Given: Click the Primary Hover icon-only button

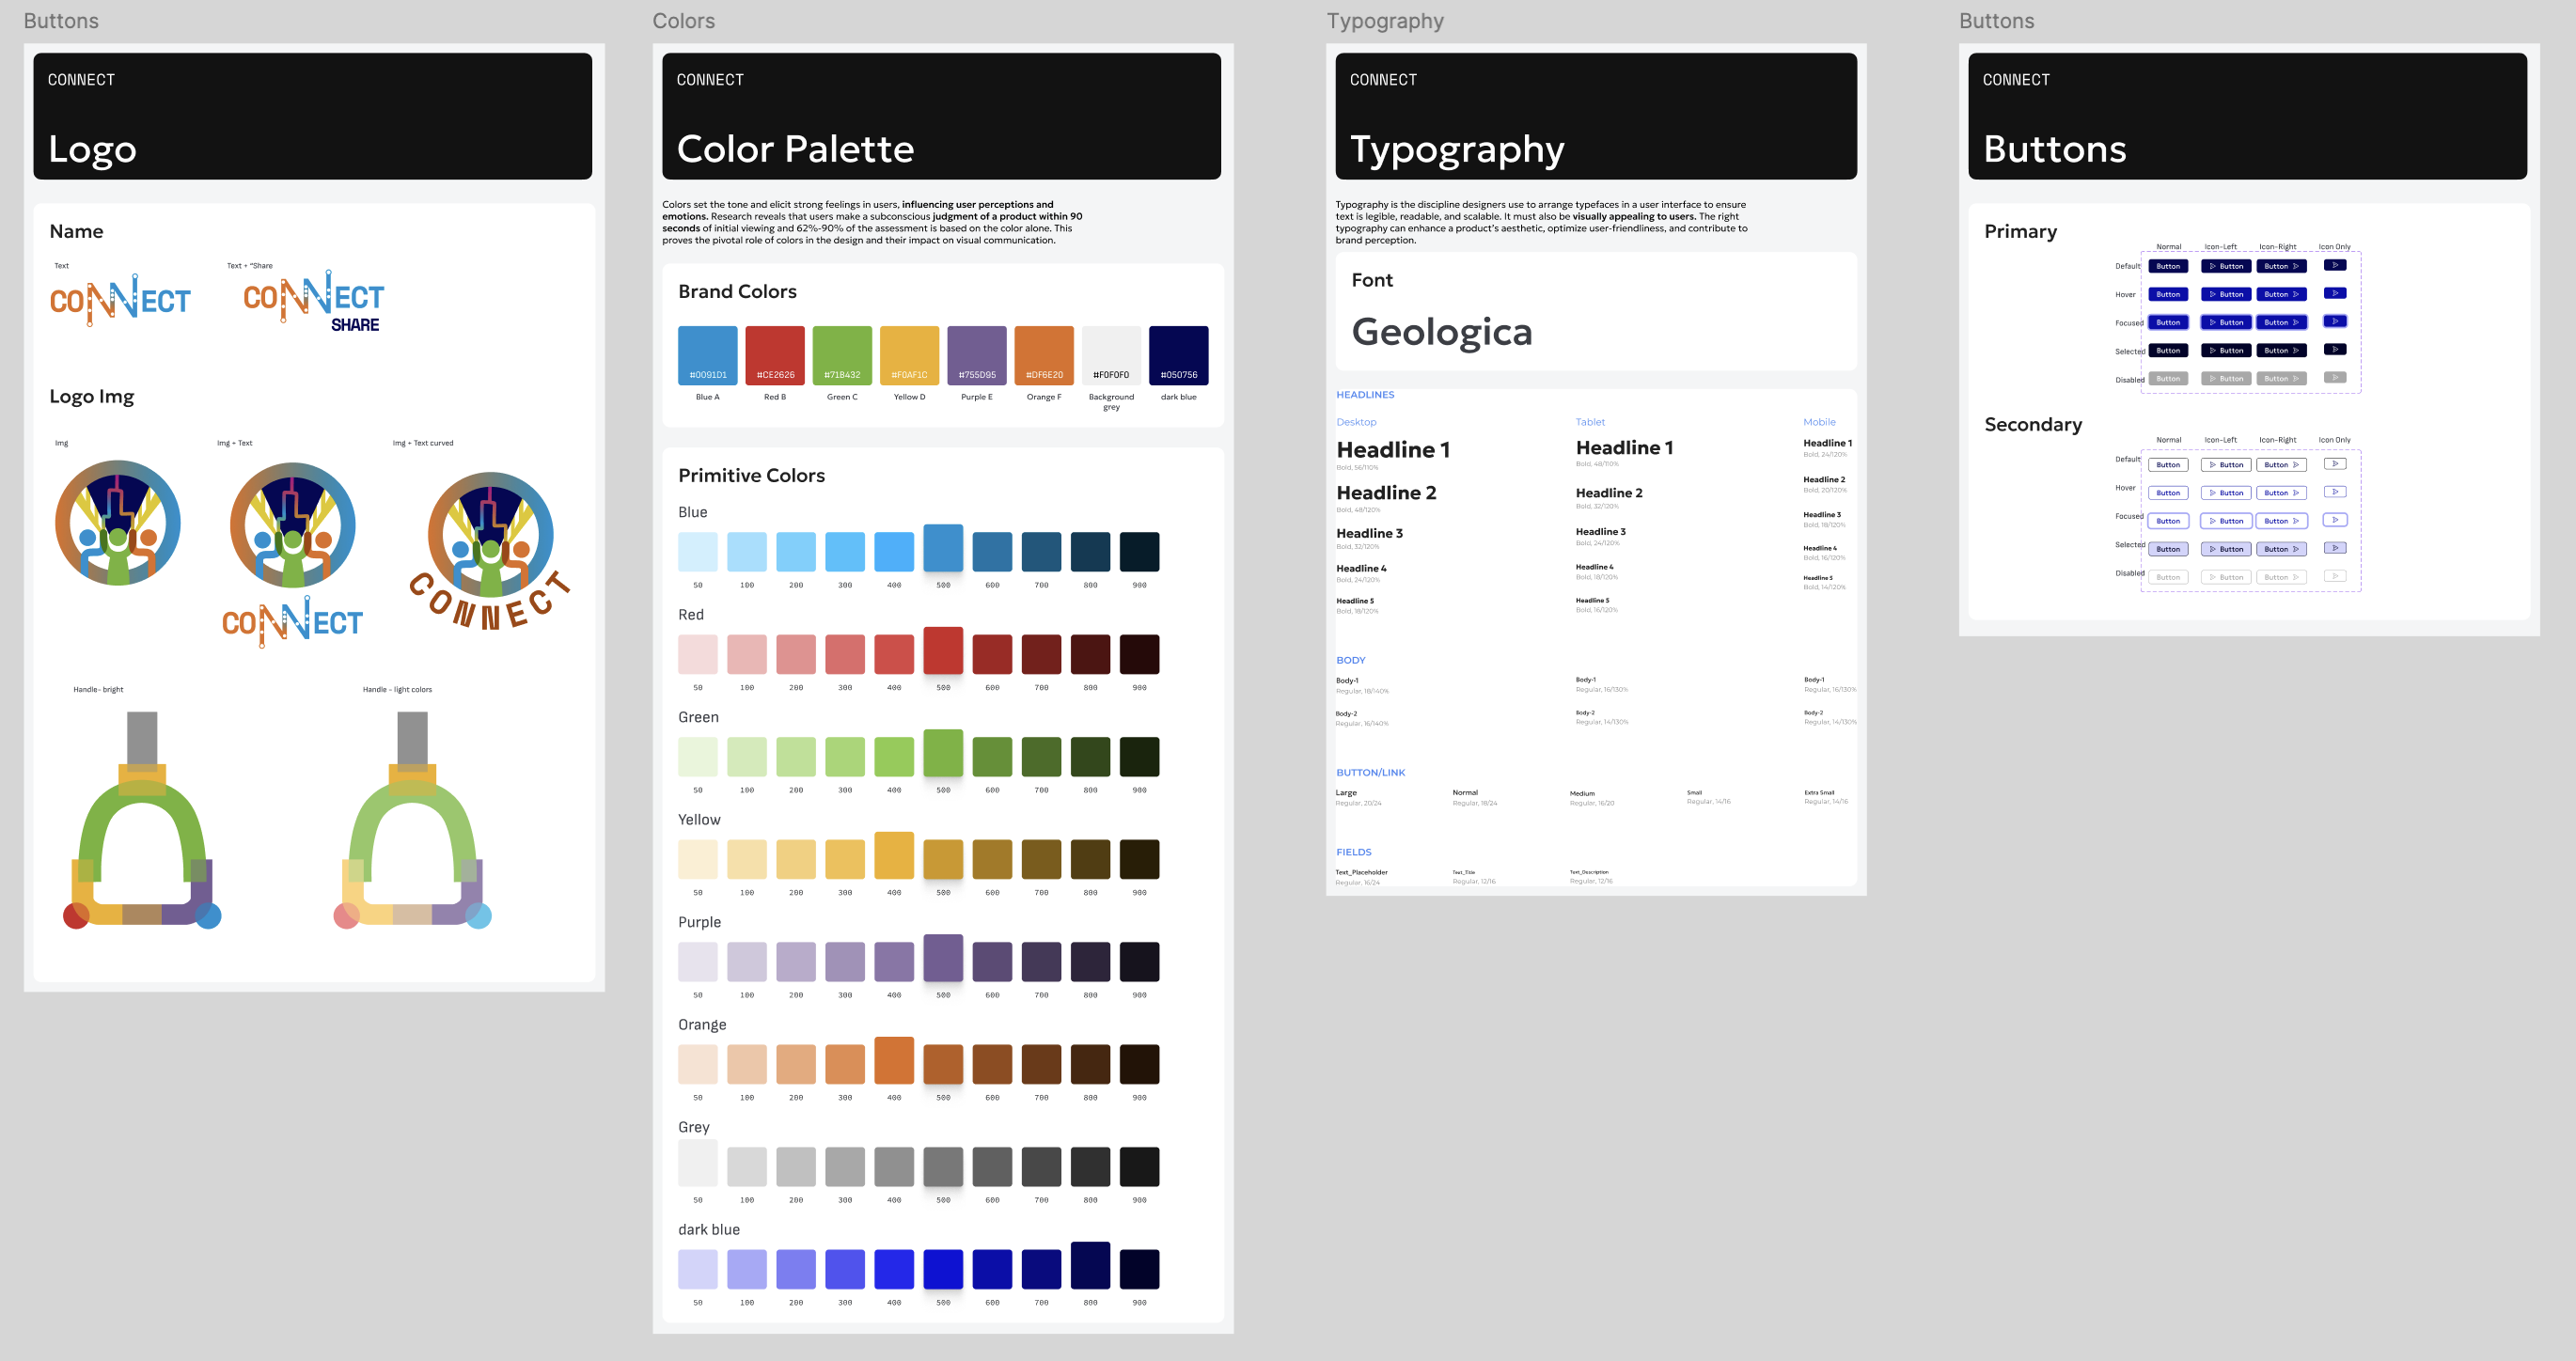Looking at the screenshot, I should coord(2334,293).
